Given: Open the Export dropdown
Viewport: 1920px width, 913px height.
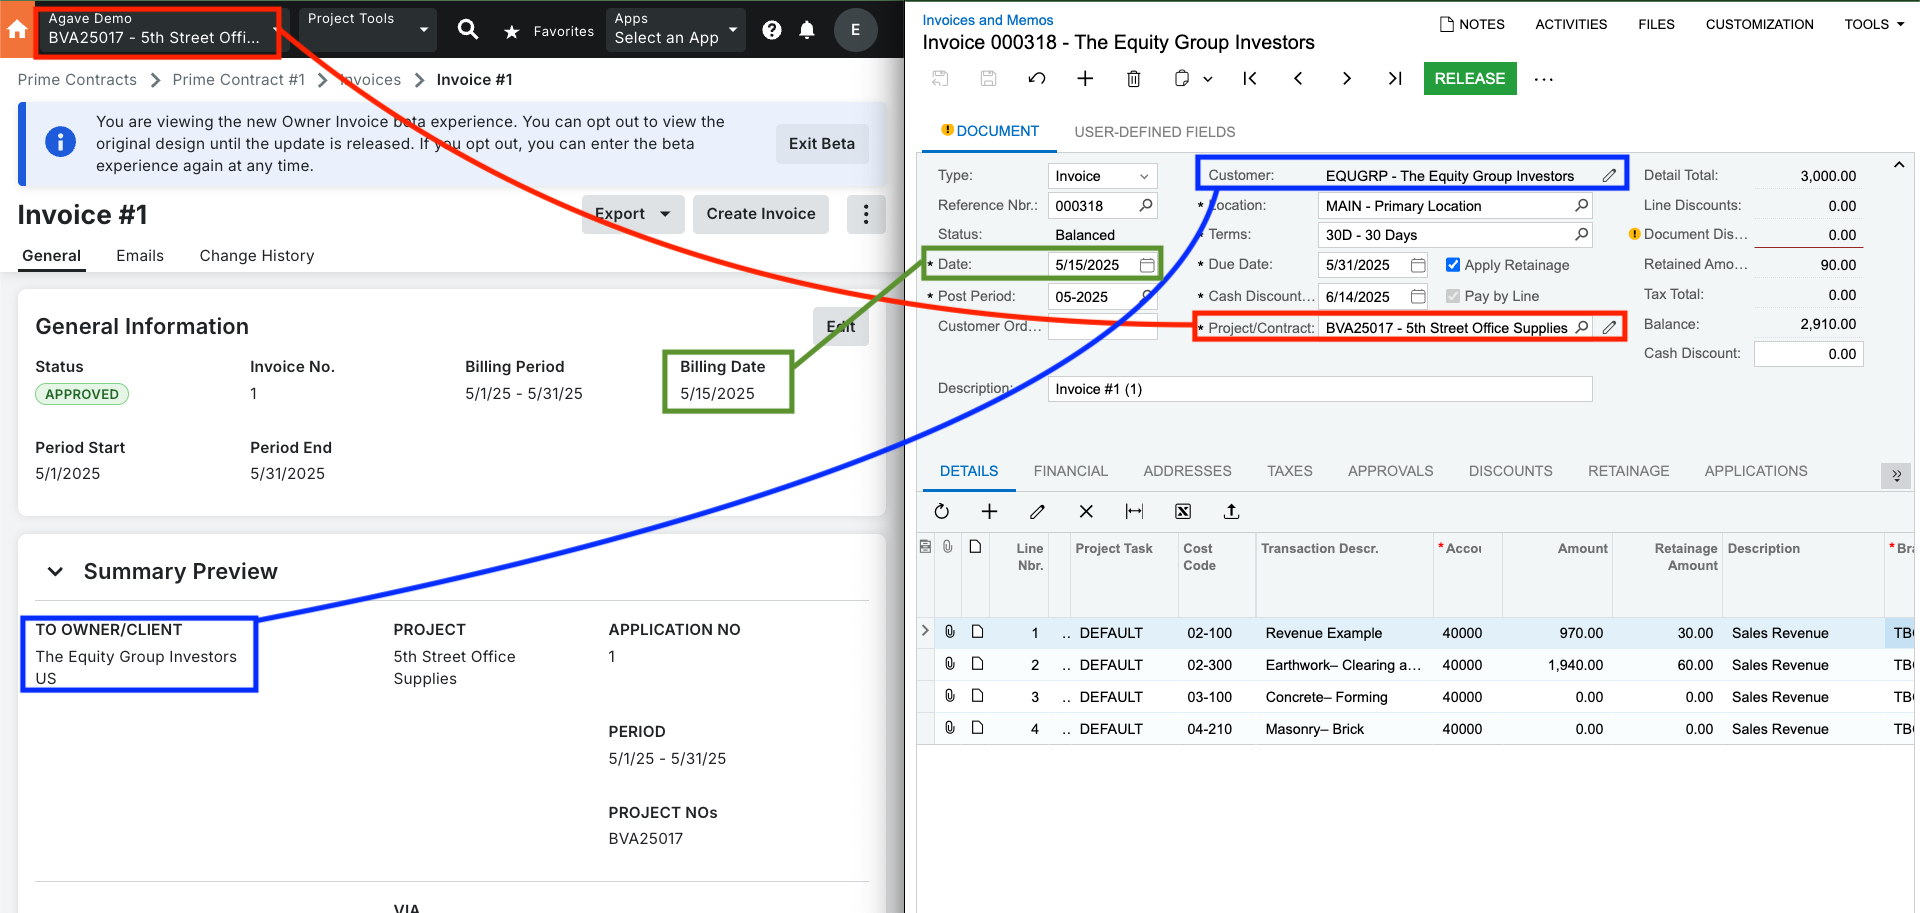Looking at the screenshot, I should [x=633, y=214].
